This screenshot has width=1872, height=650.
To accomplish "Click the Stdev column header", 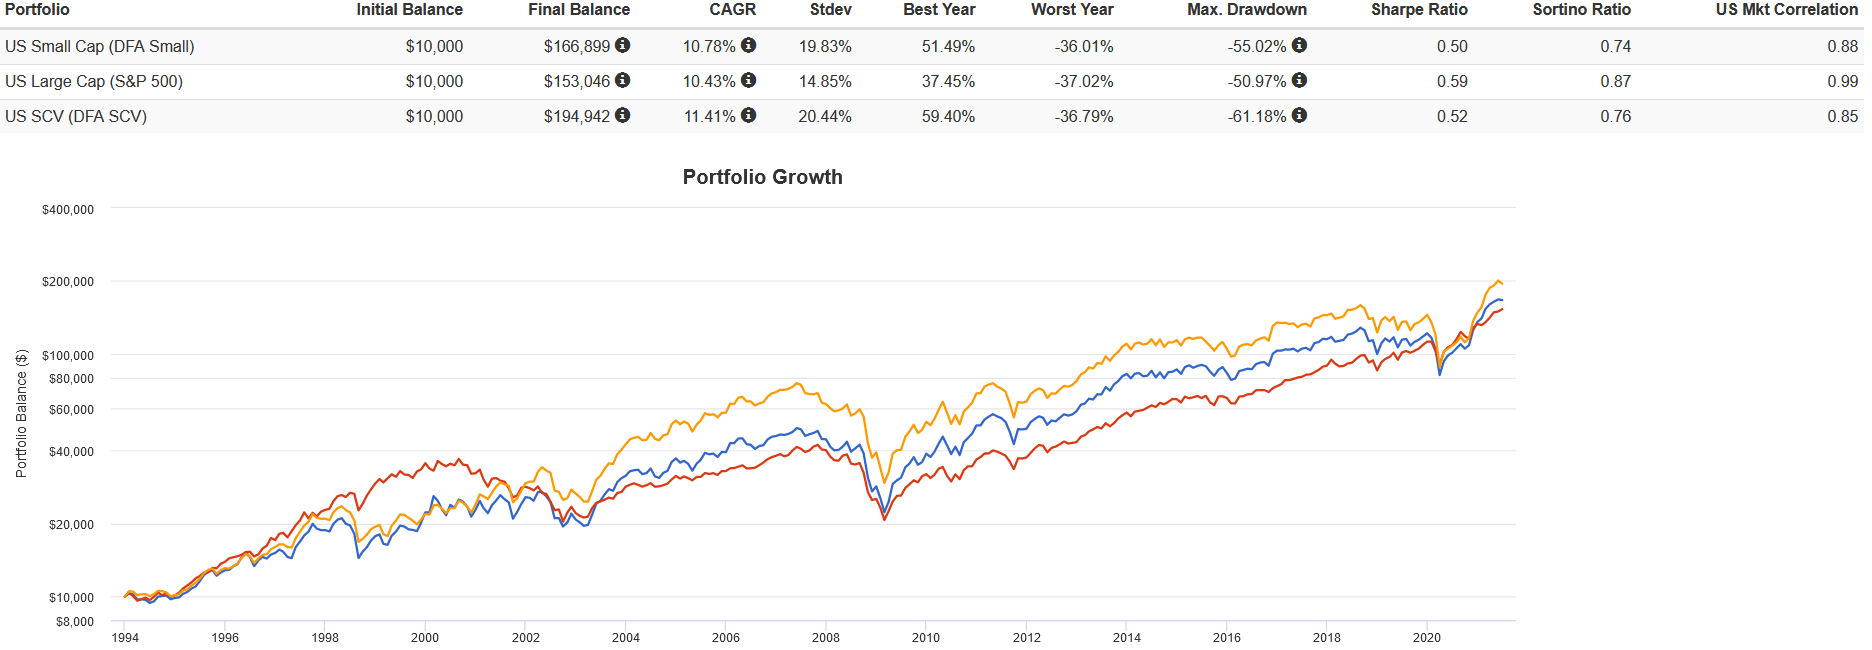I will 830,10.
